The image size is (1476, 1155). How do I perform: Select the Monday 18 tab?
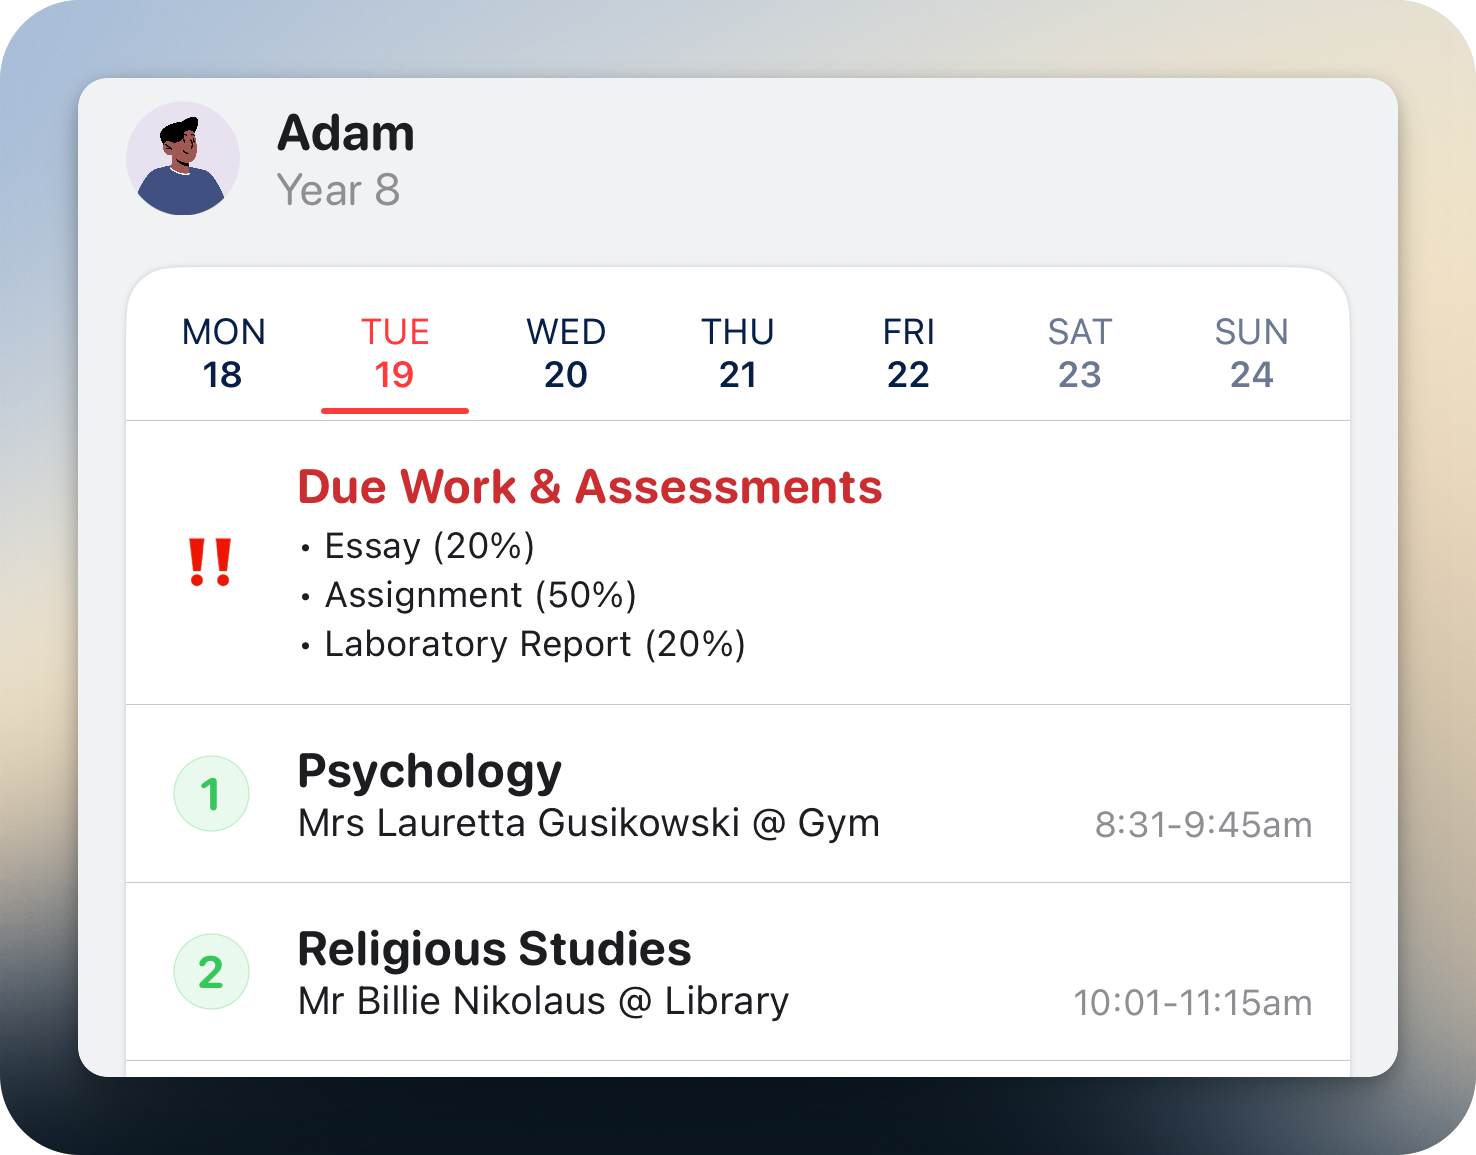tap(223, 353)
